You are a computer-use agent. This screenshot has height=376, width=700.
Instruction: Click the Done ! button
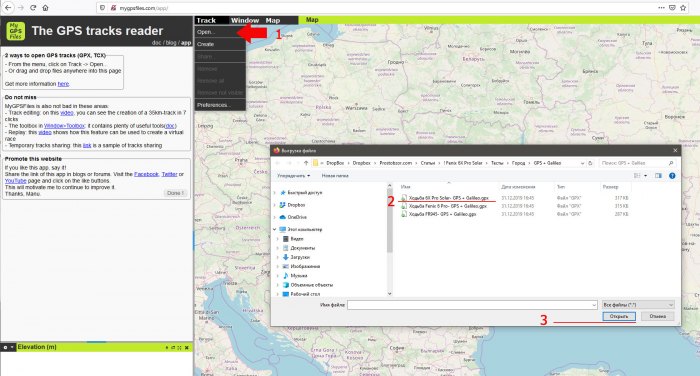175,193
